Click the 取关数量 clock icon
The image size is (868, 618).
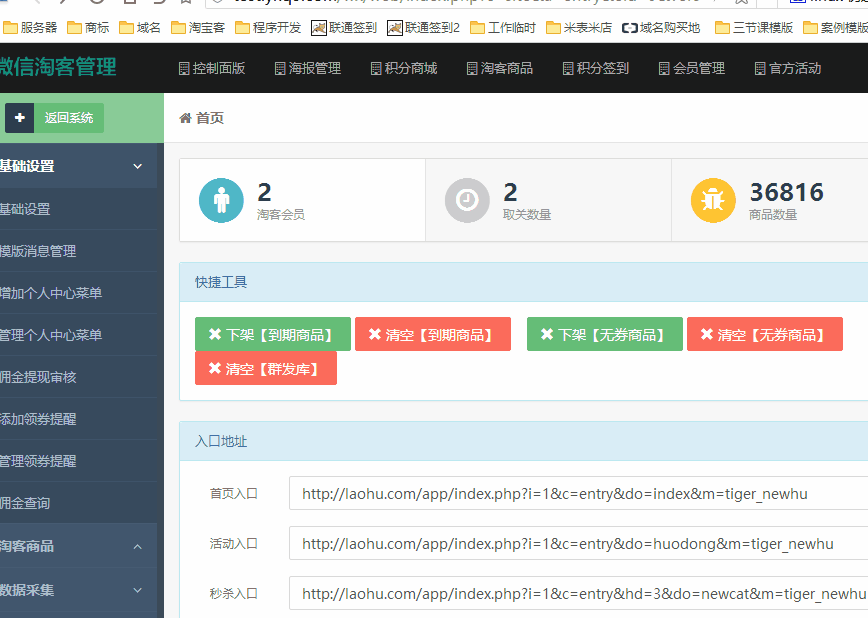click(x=467, y=200)
